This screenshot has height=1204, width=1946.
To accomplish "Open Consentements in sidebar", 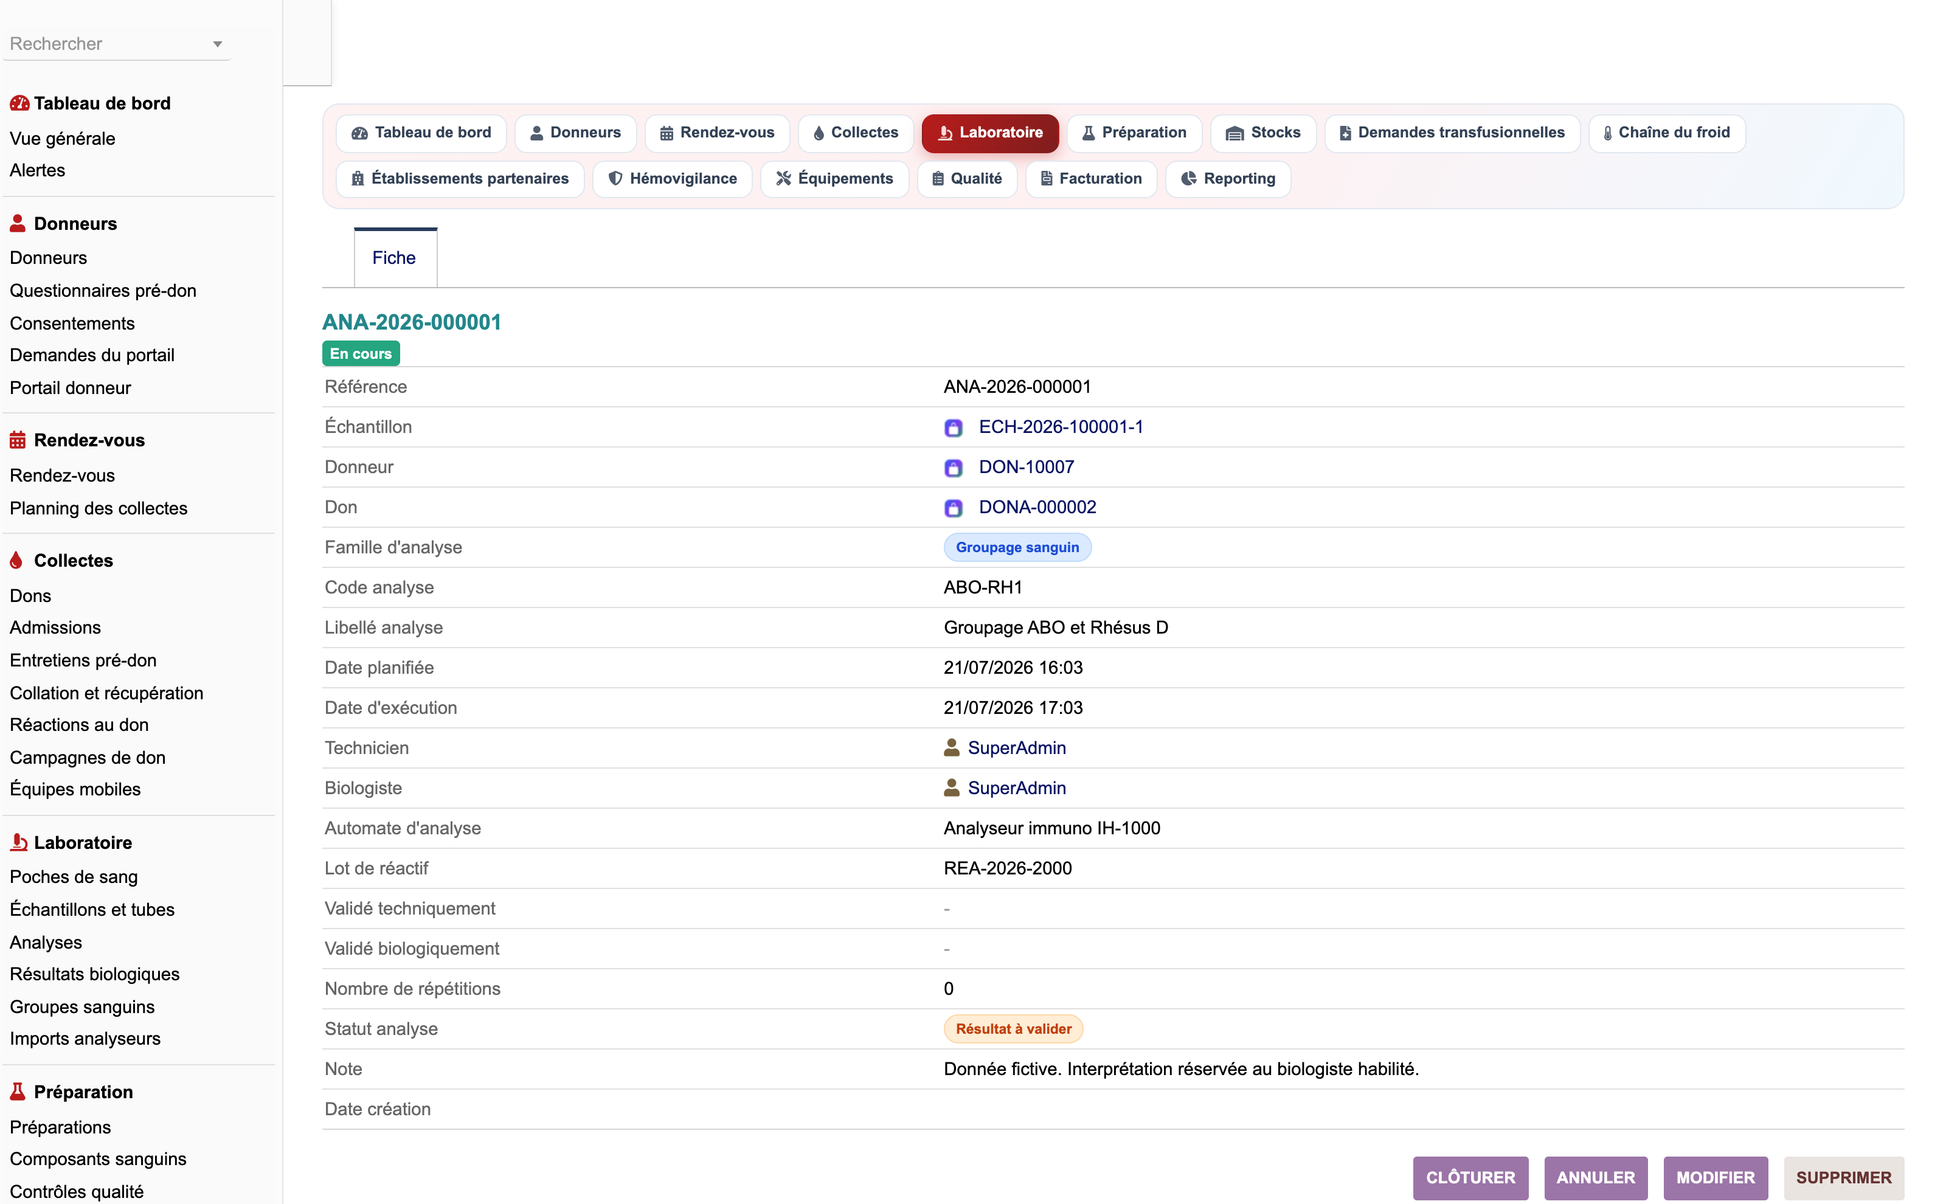I will [72, 324].
